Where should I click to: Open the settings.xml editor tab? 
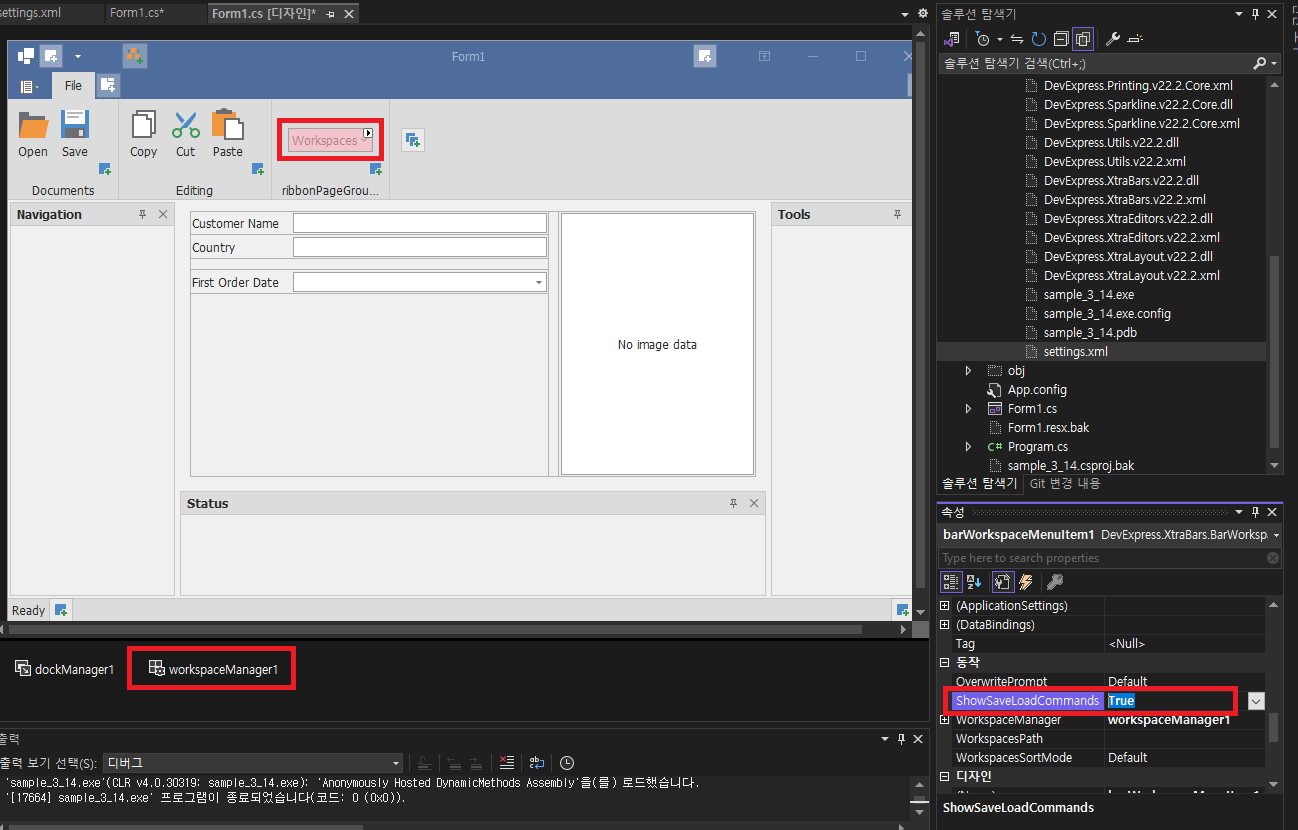pyautogui.click(x=31, y=13)
